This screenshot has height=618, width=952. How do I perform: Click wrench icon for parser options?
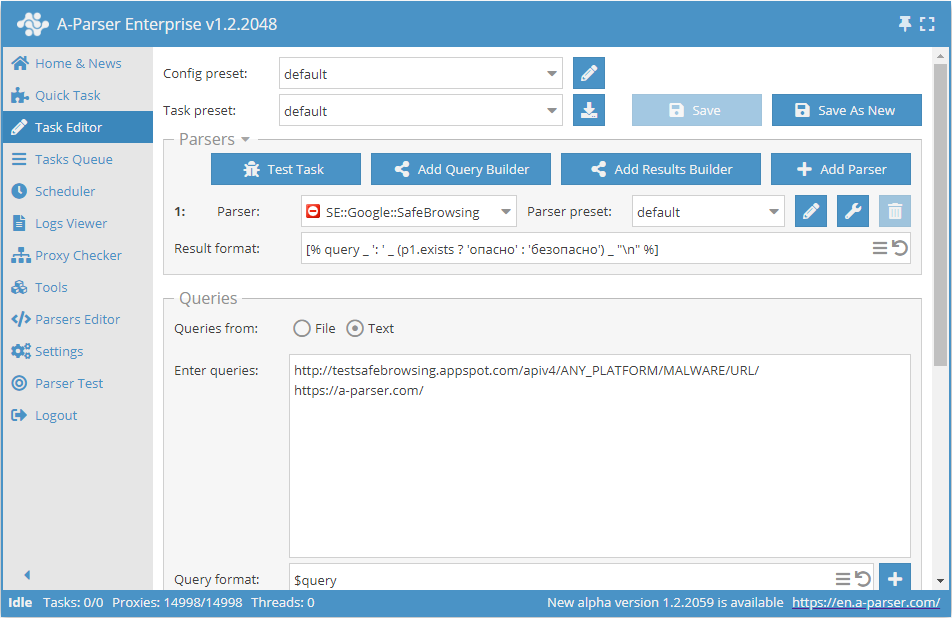[x=853, y=211]
